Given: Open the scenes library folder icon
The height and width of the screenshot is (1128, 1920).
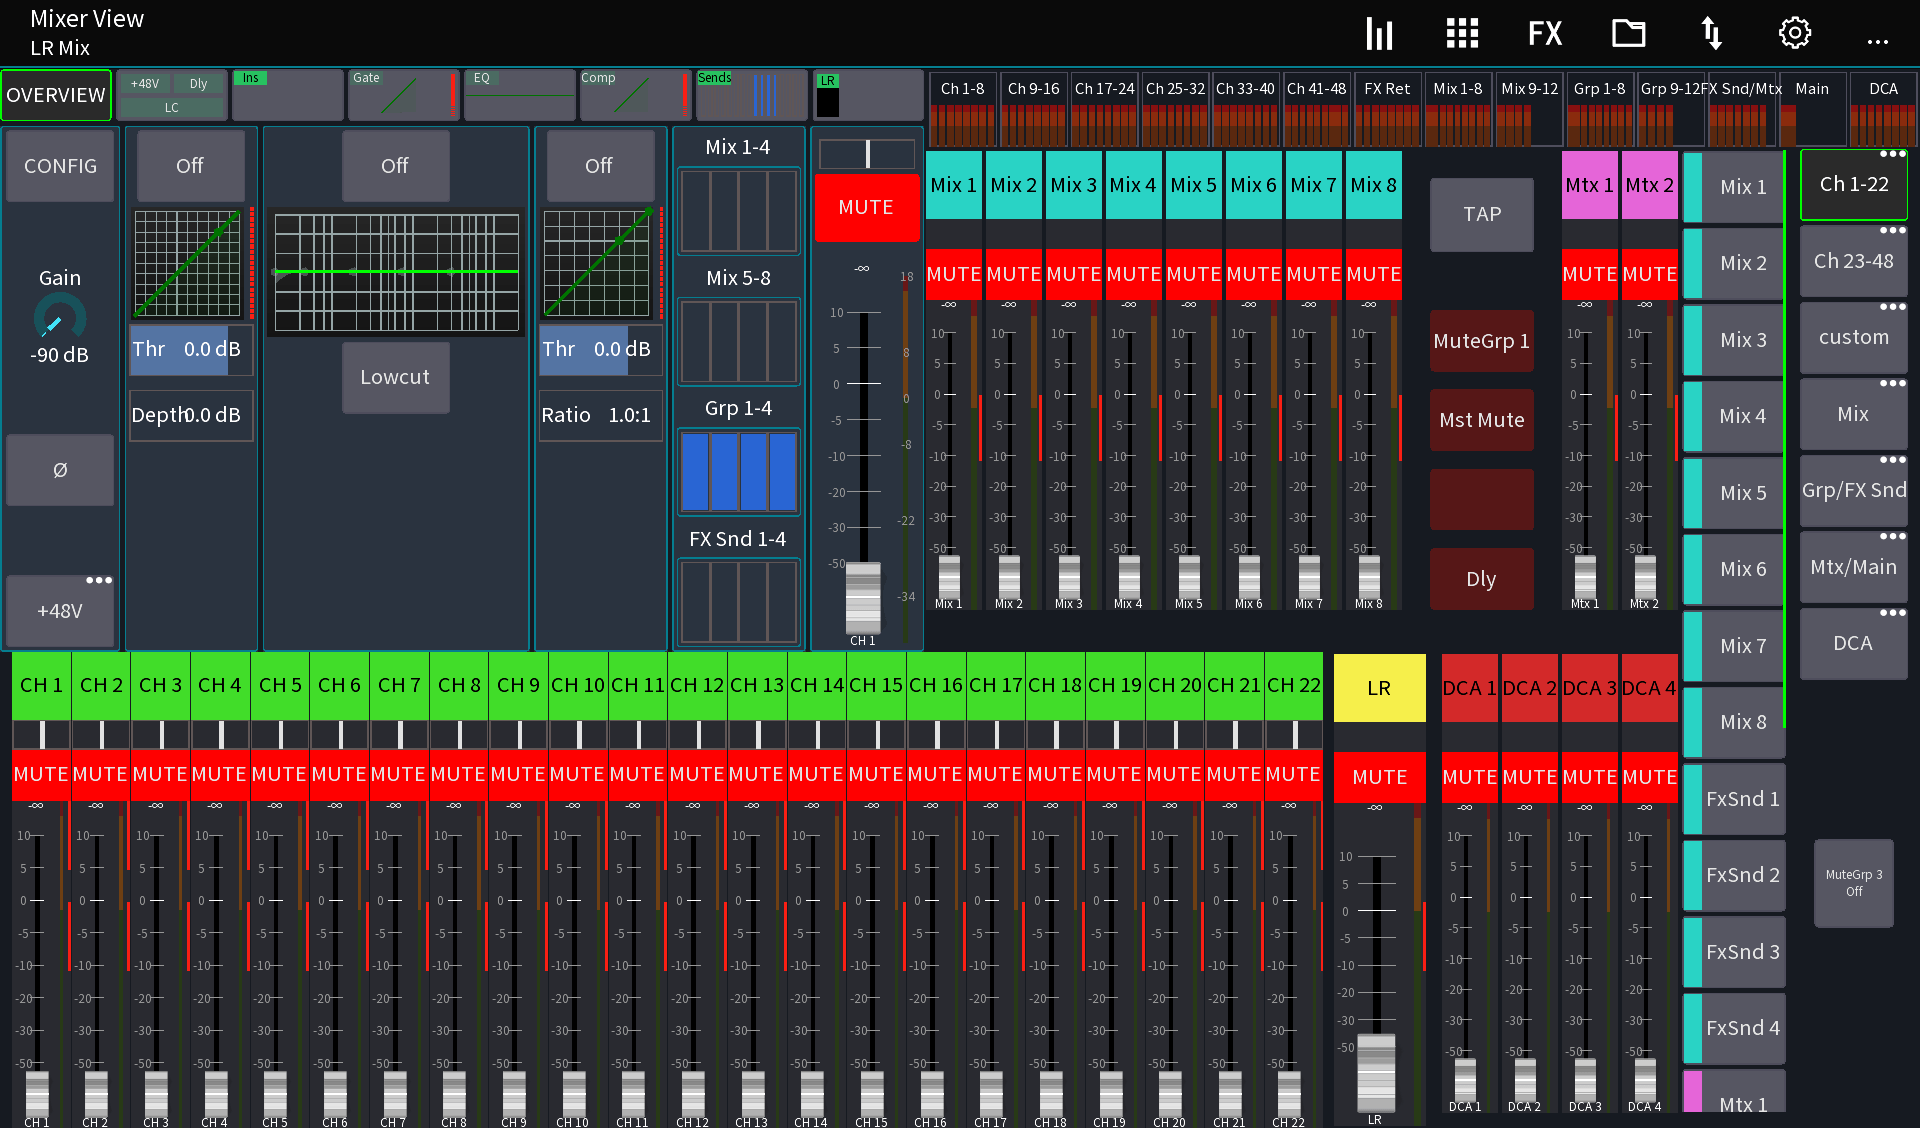Looking at the screenshot, I should click(x=1628, y=32).
